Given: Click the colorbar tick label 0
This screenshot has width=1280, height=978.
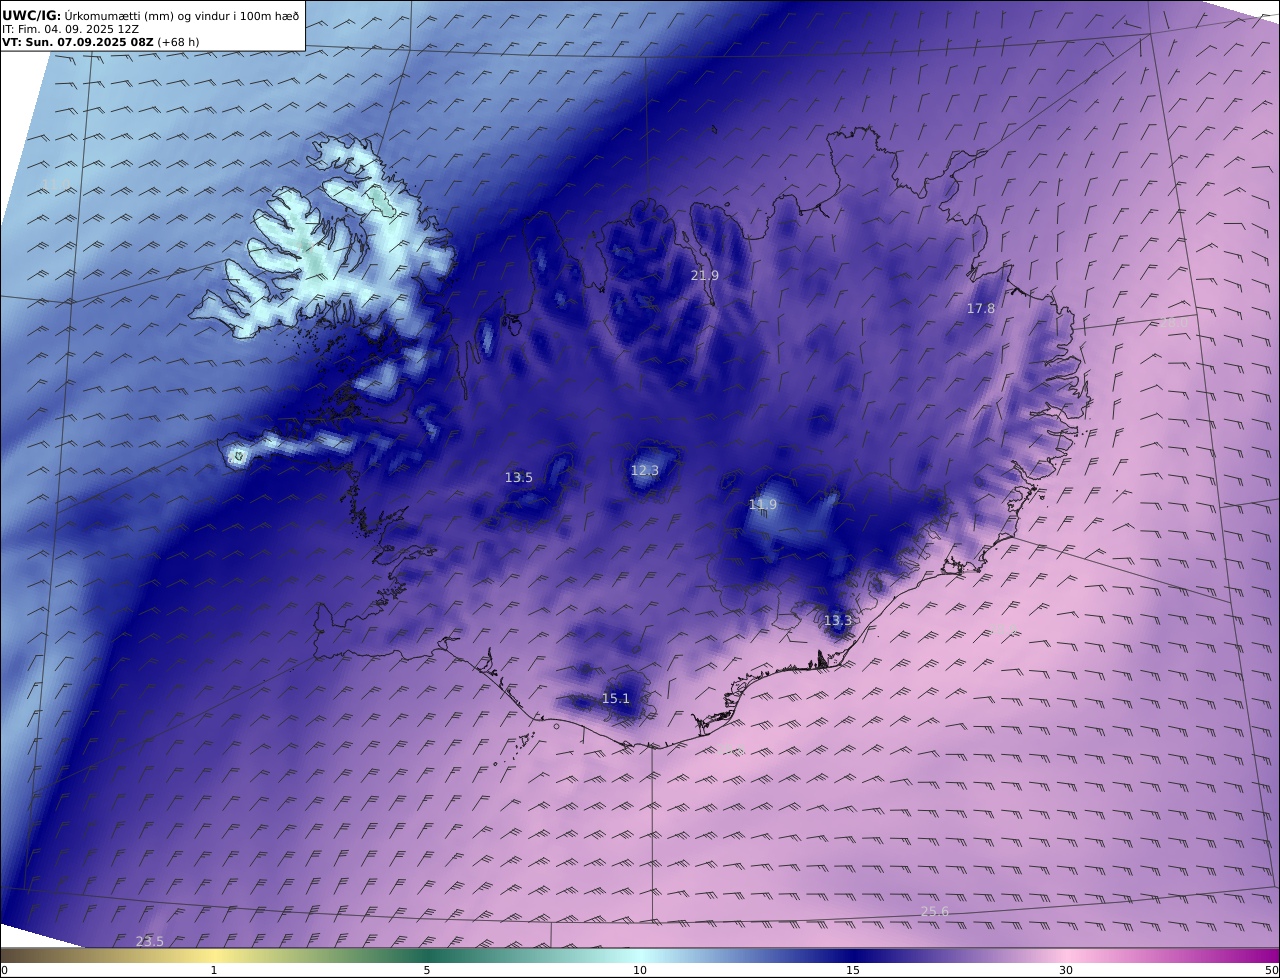Looking at the screenshot, I should point(4,970).
